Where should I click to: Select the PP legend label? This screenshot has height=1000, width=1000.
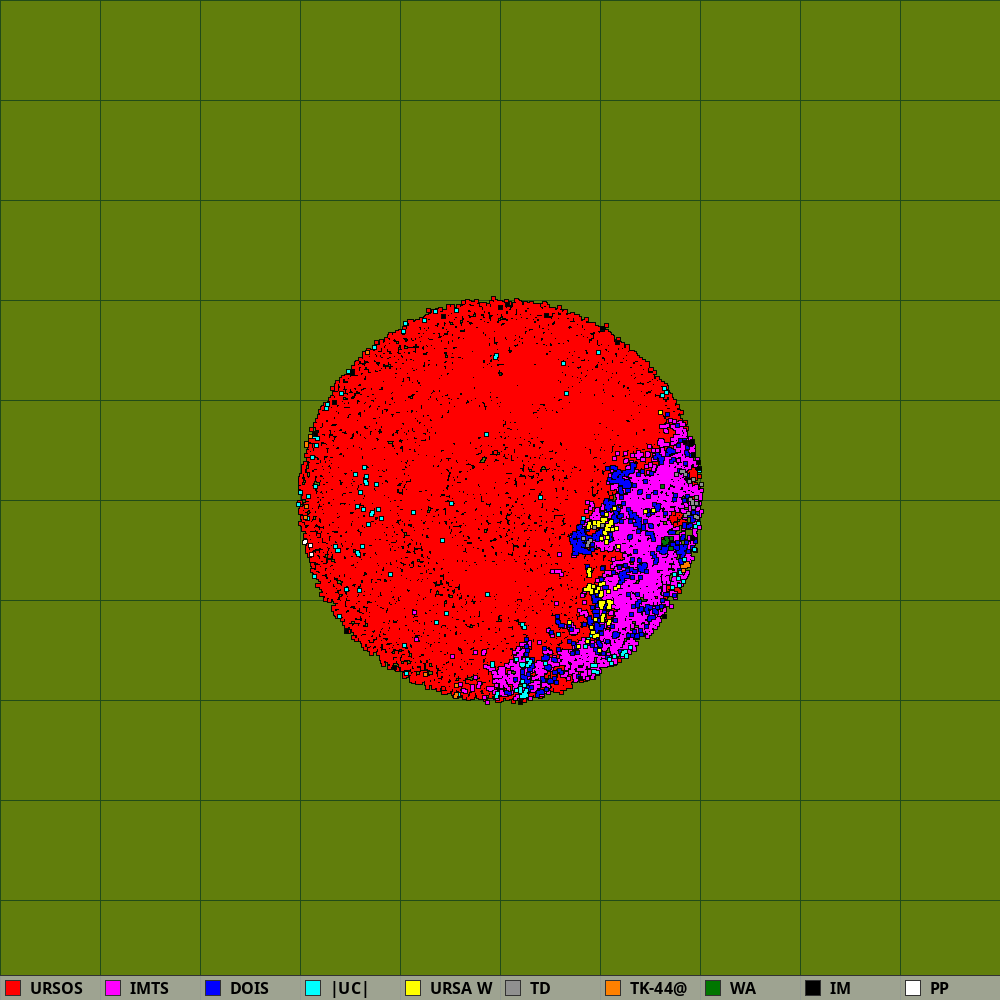coord(939,989)
